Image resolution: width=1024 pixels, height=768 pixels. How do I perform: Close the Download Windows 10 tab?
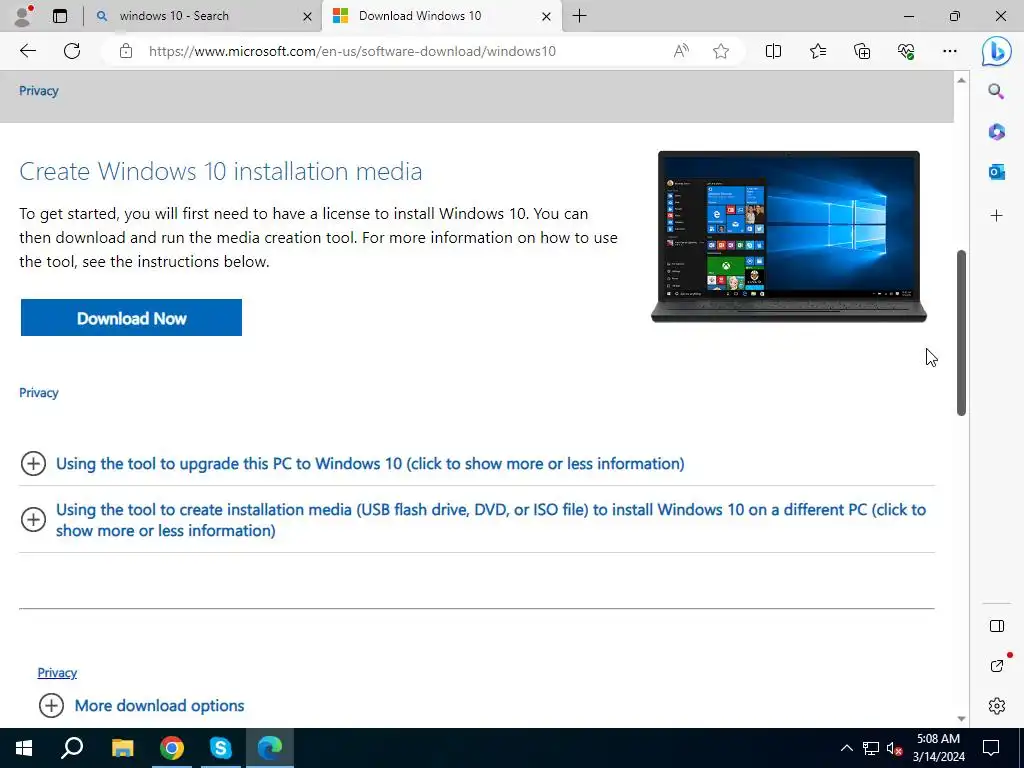click(547, 16)
